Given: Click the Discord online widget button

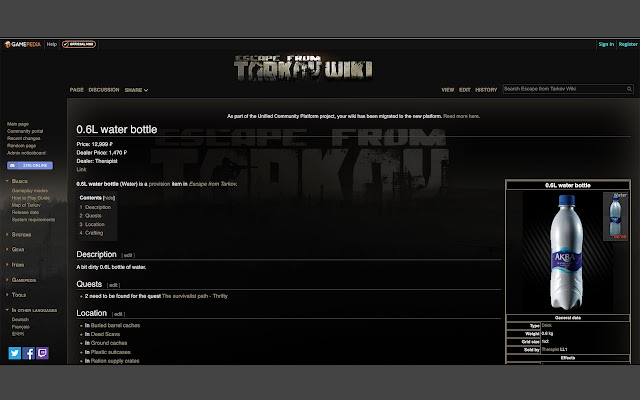Looking at the screenshot, I should pyautogui.click(x=30, y=165).
